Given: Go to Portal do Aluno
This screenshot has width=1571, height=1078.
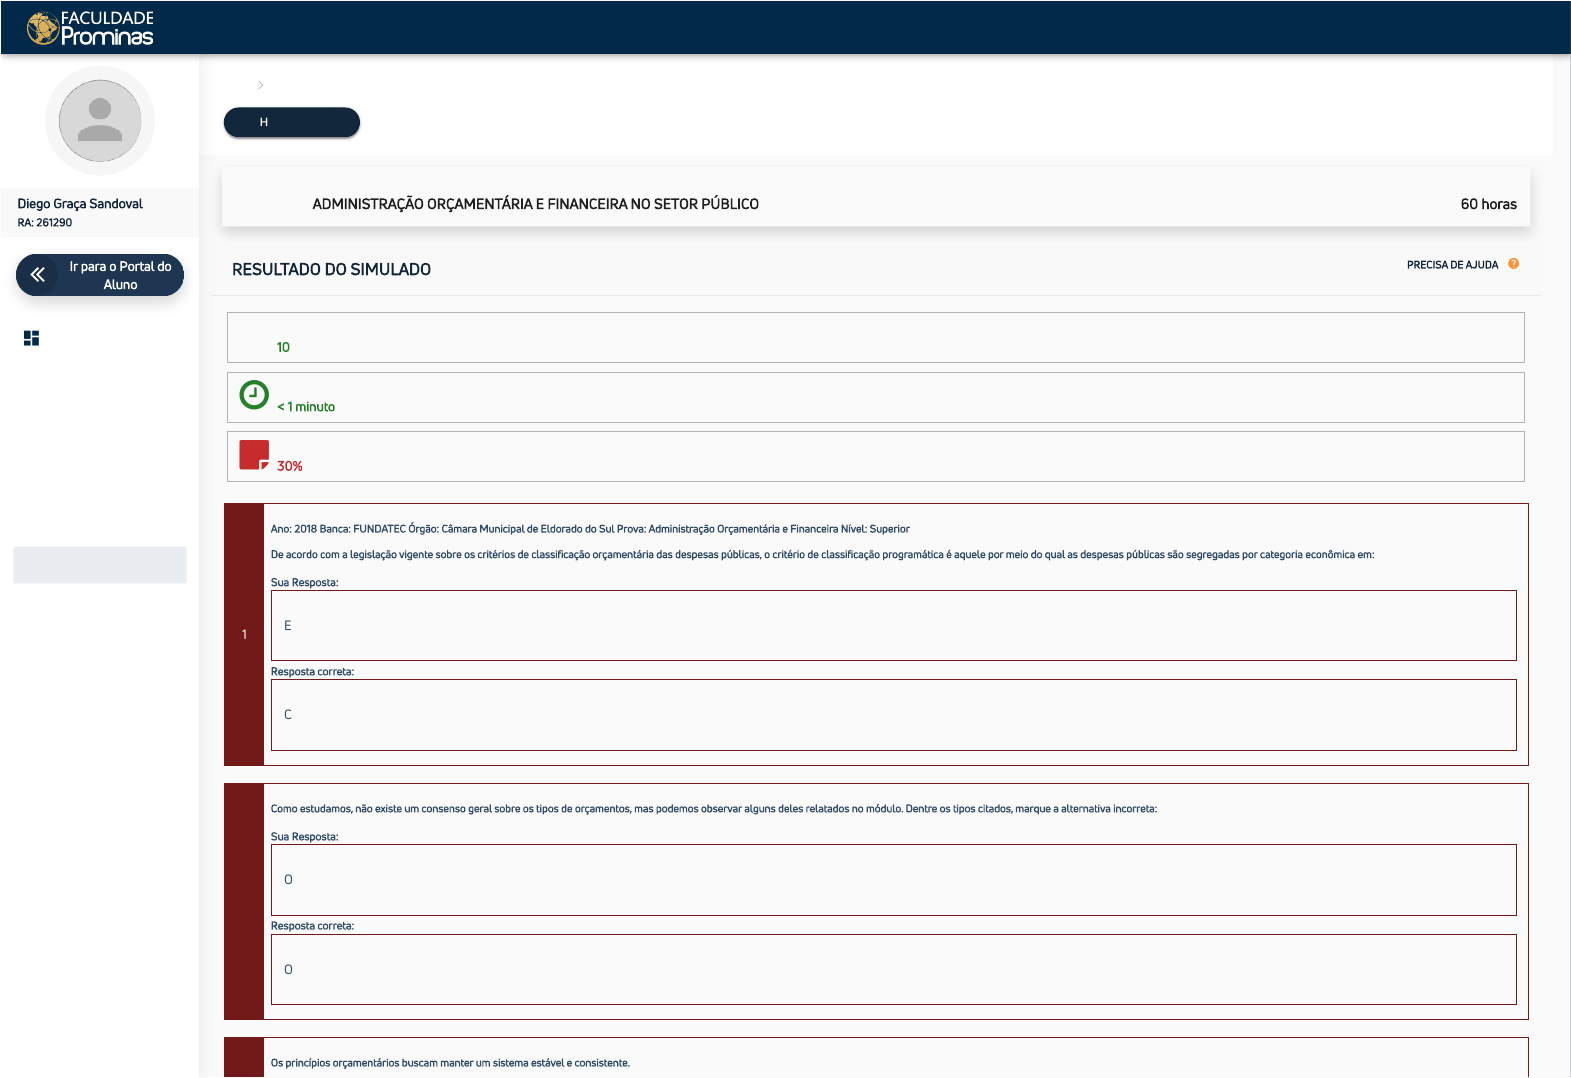Looking at the screenshot, I should click(100, 275).
